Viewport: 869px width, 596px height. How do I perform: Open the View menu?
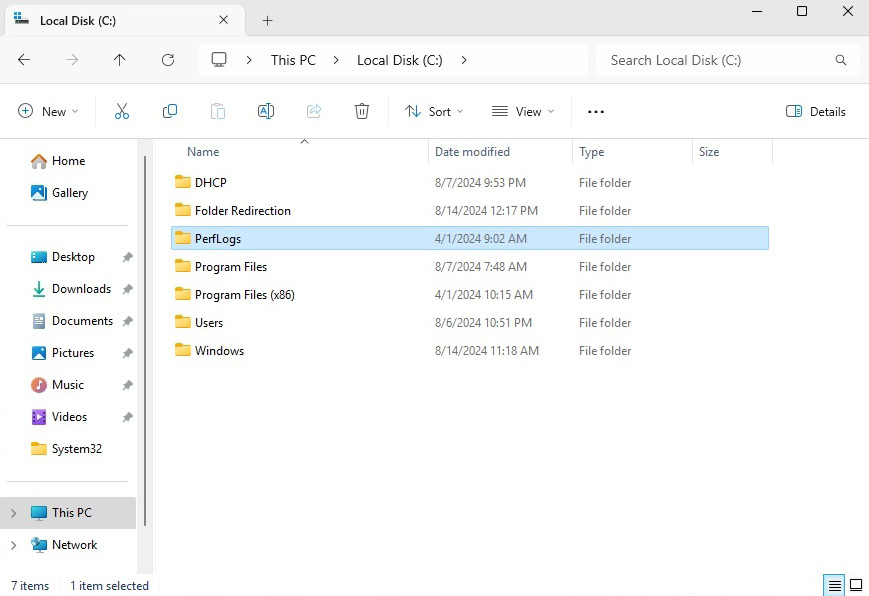click(522, 111)
